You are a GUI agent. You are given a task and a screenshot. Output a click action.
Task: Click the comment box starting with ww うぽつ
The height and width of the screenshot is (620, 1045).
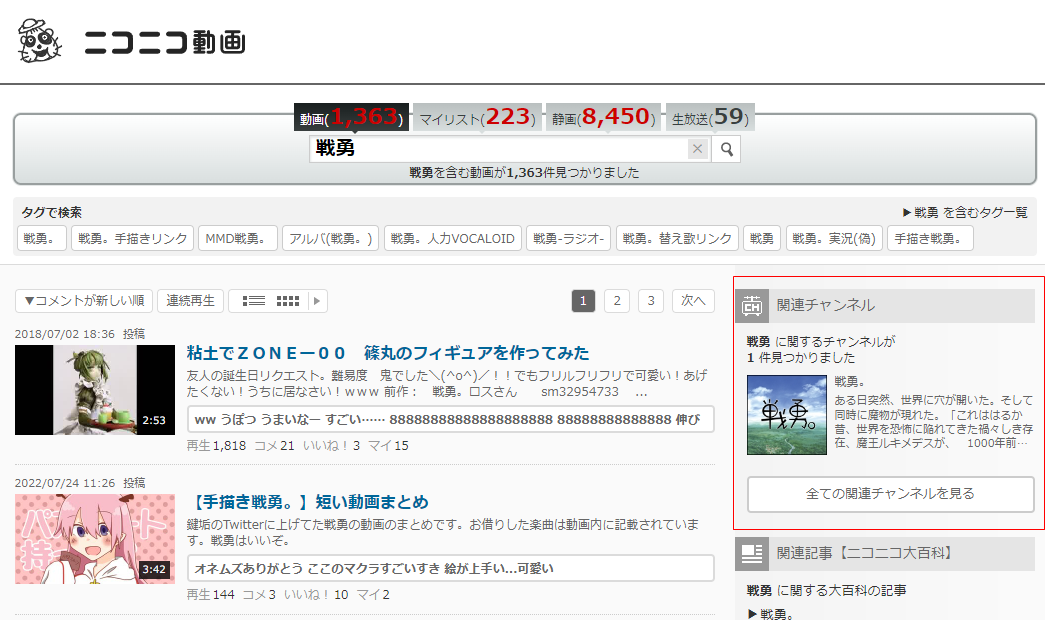(451, 419)
